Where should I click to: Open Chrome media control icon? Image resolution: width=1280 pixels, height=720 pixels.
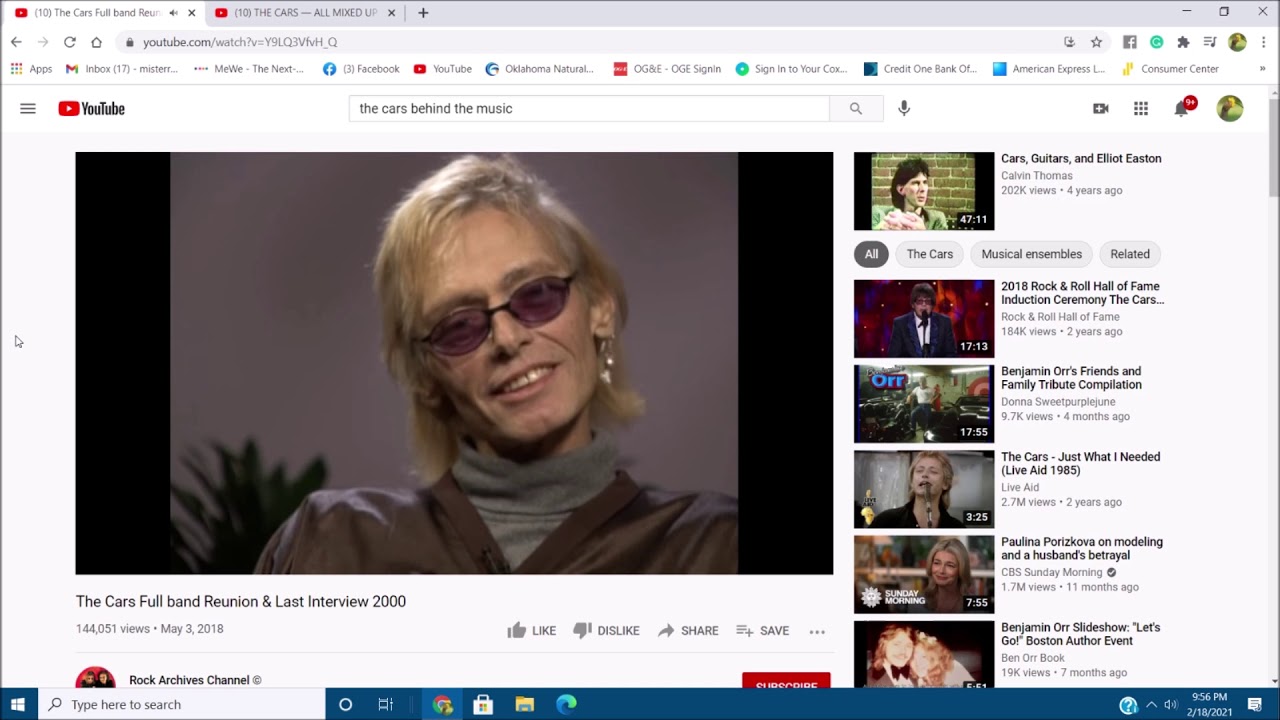1209,42
